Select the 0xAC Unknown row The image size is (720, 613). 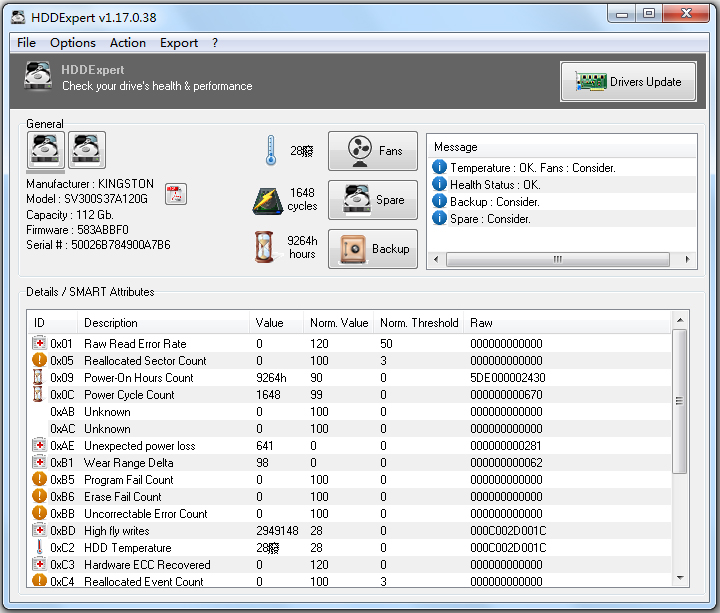pos(349,428)
